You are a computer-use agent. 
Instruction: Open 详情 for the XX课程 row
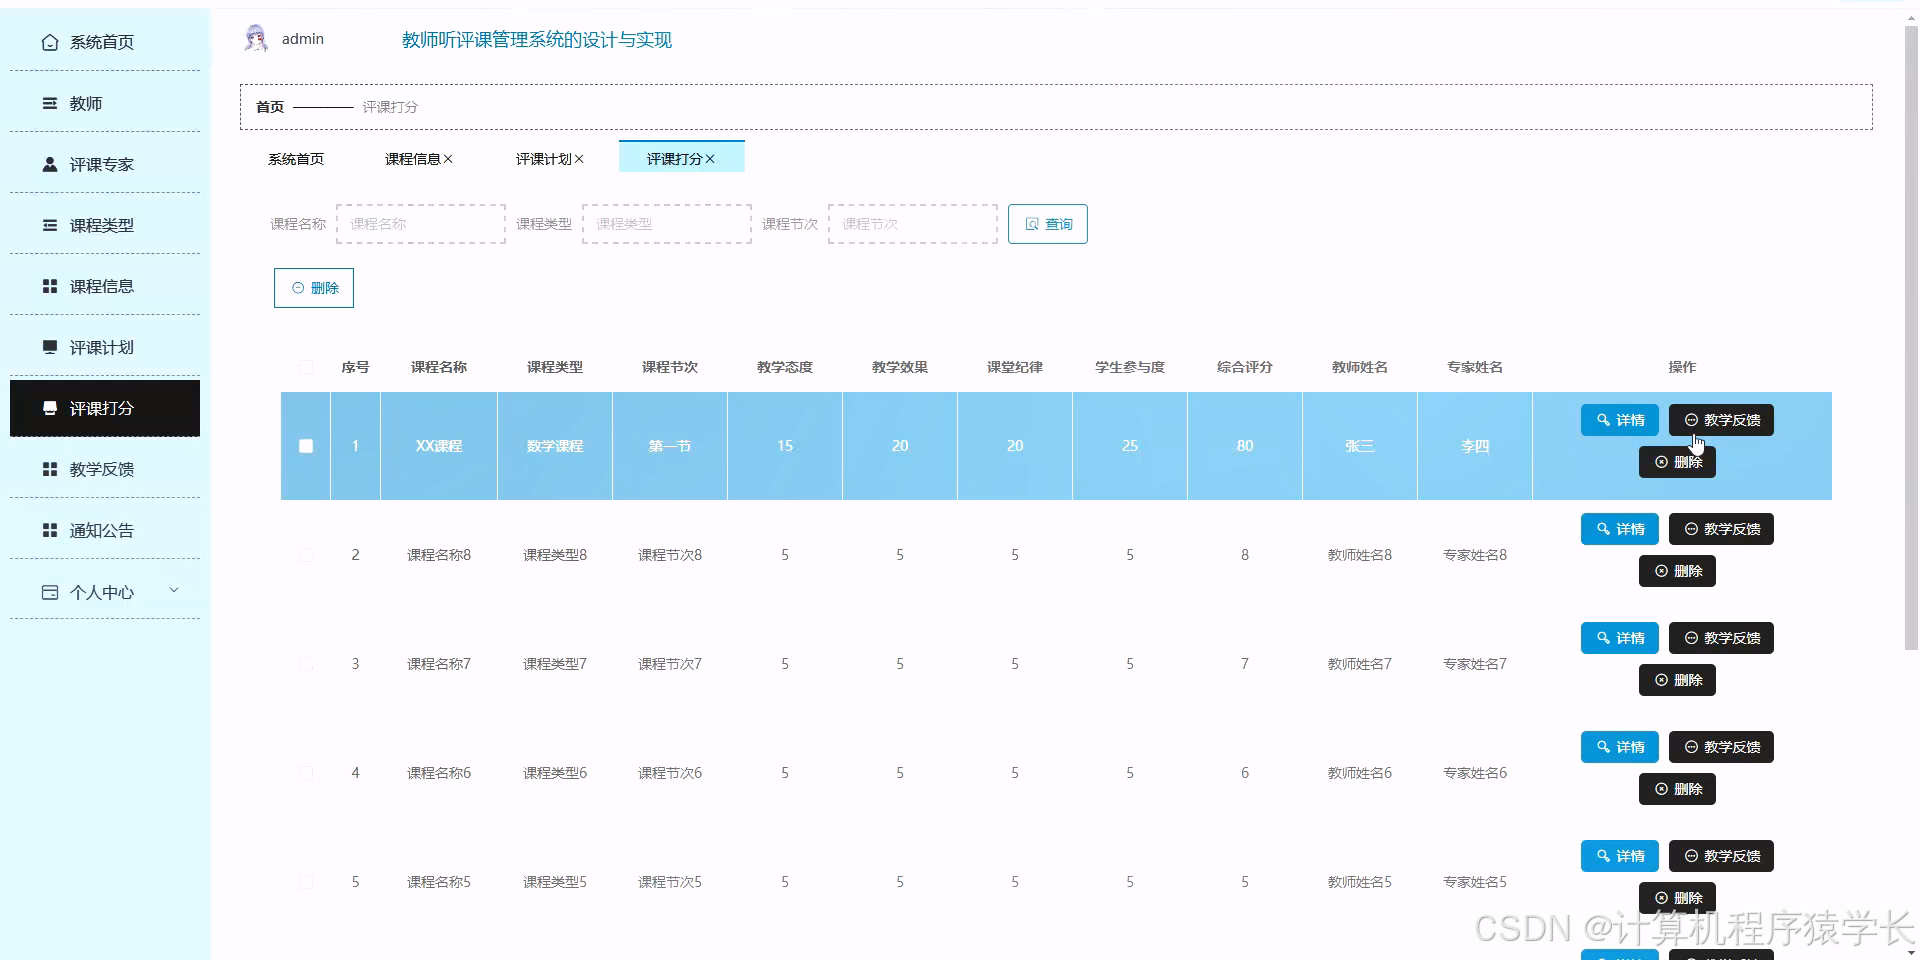point(1618,420)
